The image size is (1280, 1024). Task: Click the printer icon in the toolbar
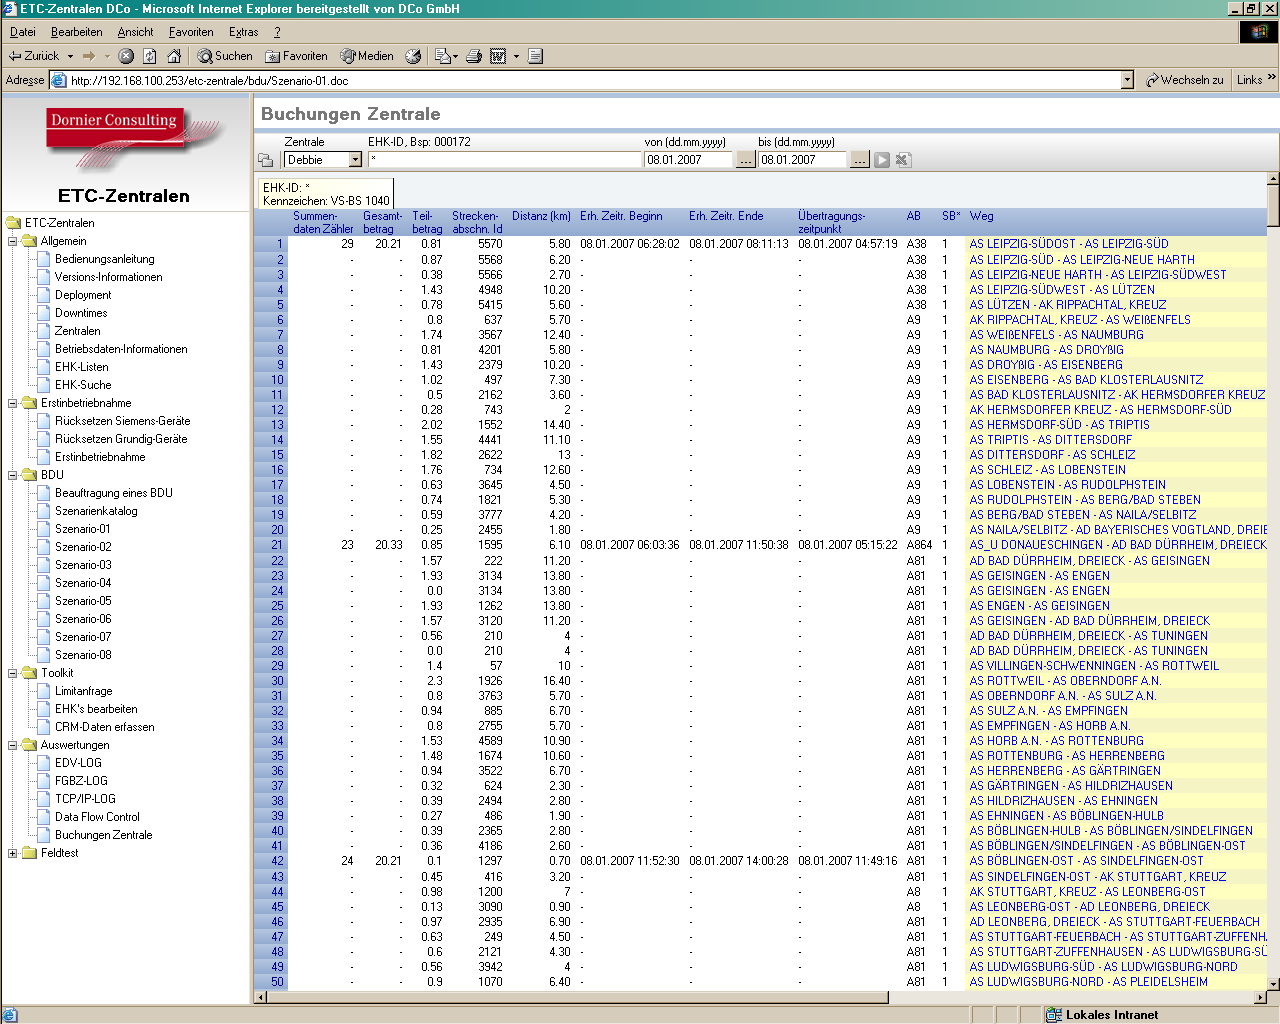[x=474, y=56]
